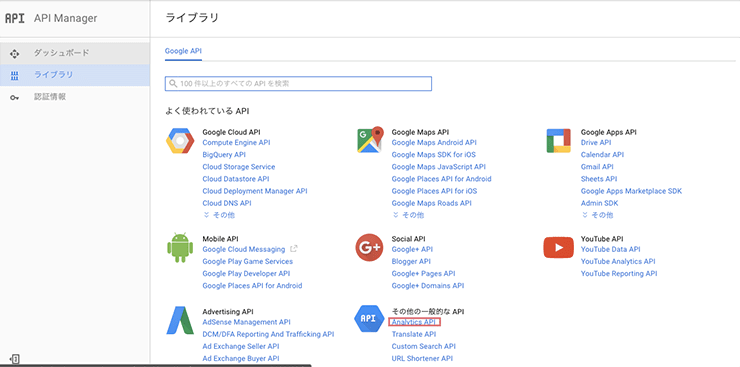Open Google Play Developer API link

pyautogui.click(x=246, y=274)
